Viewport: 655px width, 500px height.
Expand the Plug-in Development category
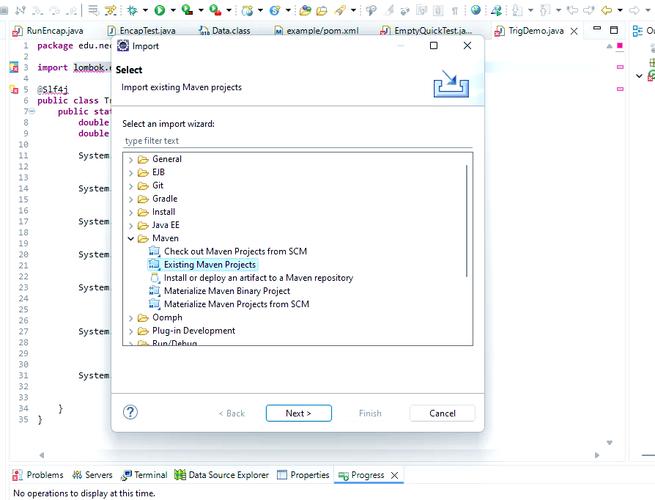point(130,331)
